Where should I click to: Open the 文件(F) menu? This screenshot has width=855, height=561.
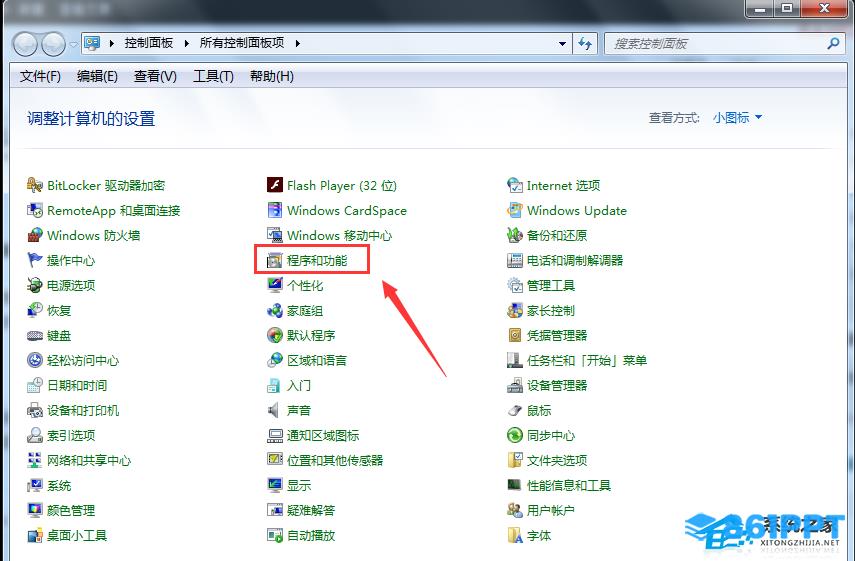pos(40,76)
